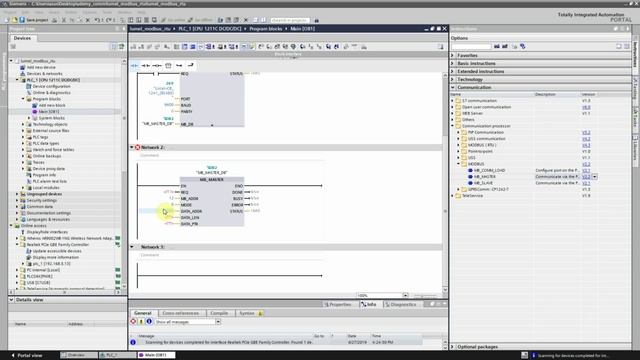The image size is (640, 360).
Task: Switch to Portal view
Action: [27, 356]
